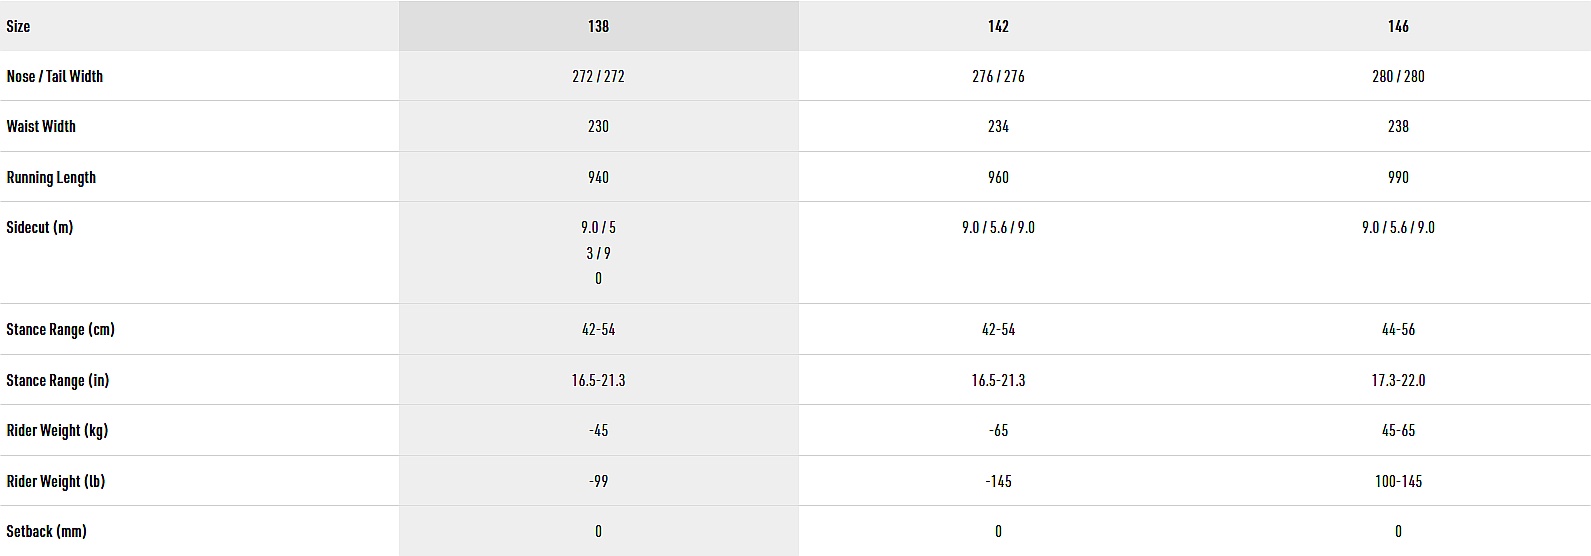
Task: Click the -65 rider weight value
Action: [x=998, y=430]
